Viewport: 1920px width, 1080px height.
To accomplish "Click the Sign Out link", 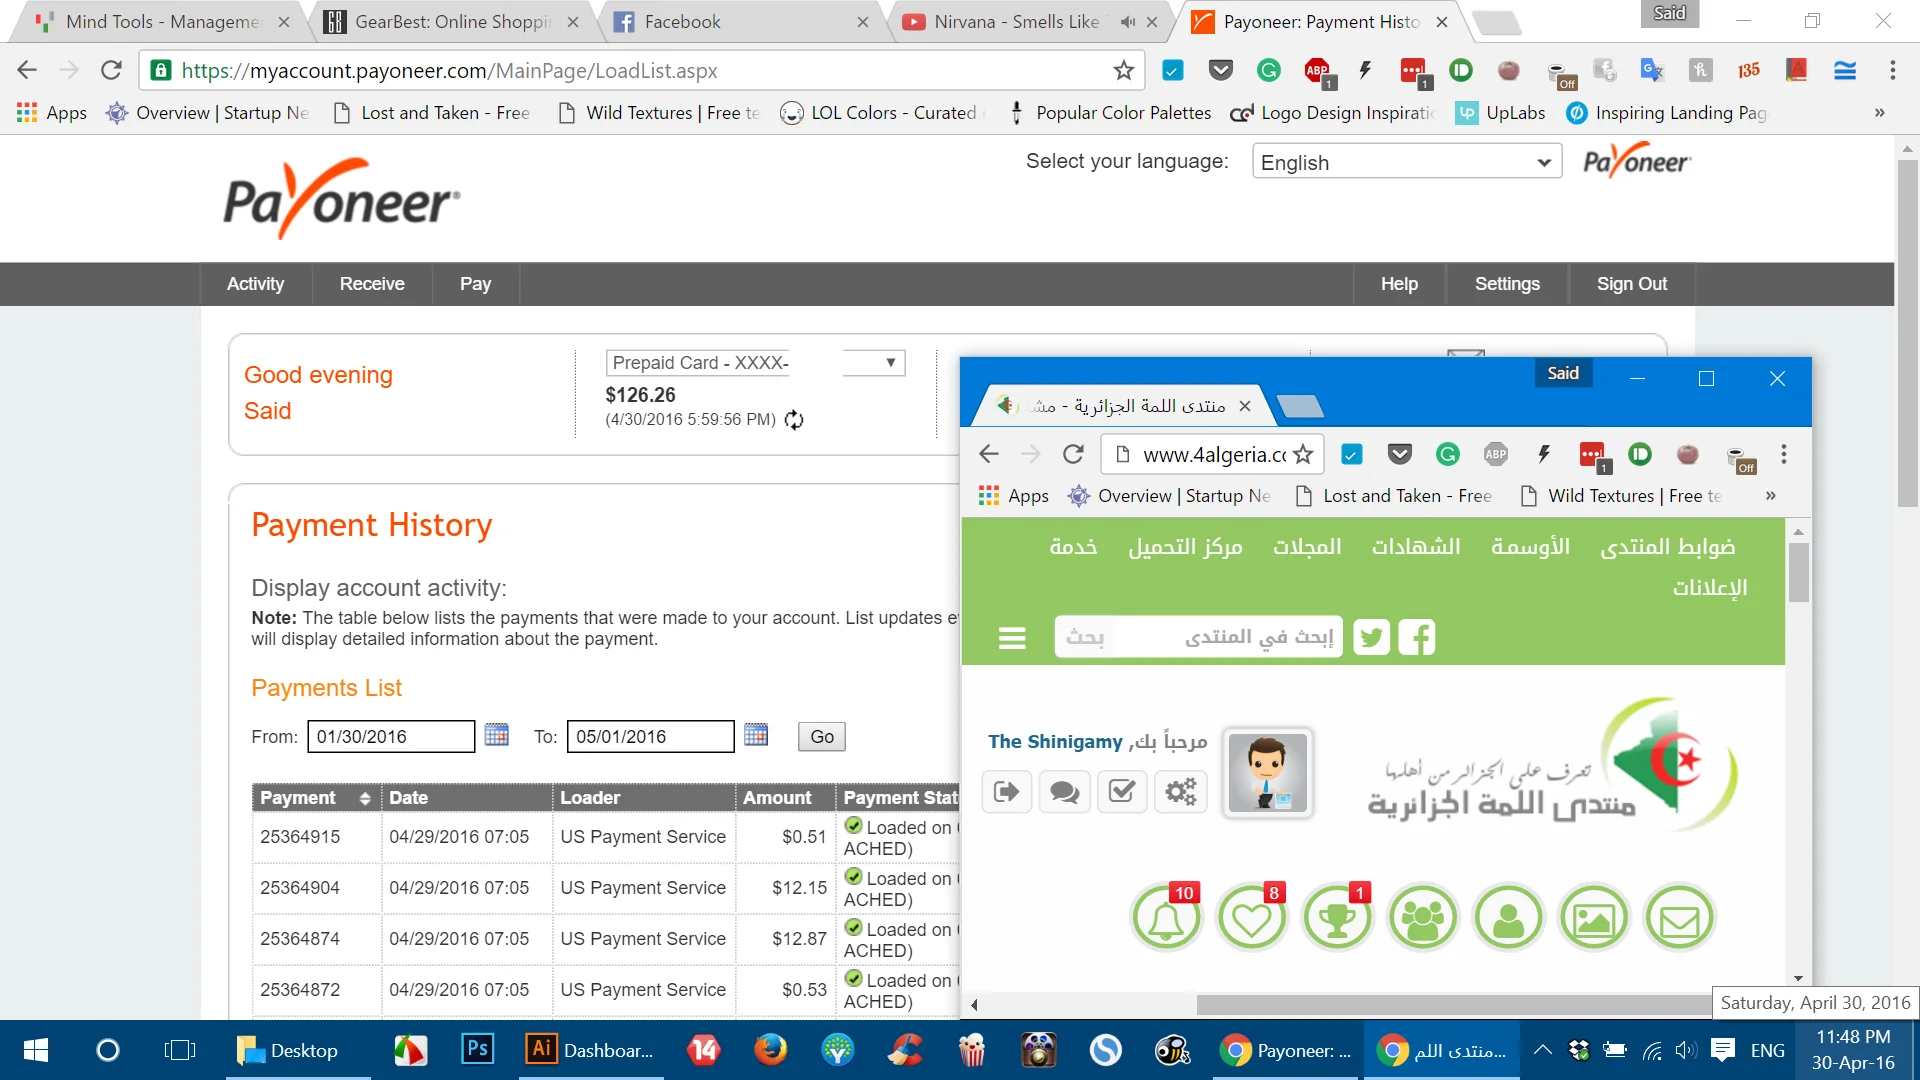I will [1631, 284].
